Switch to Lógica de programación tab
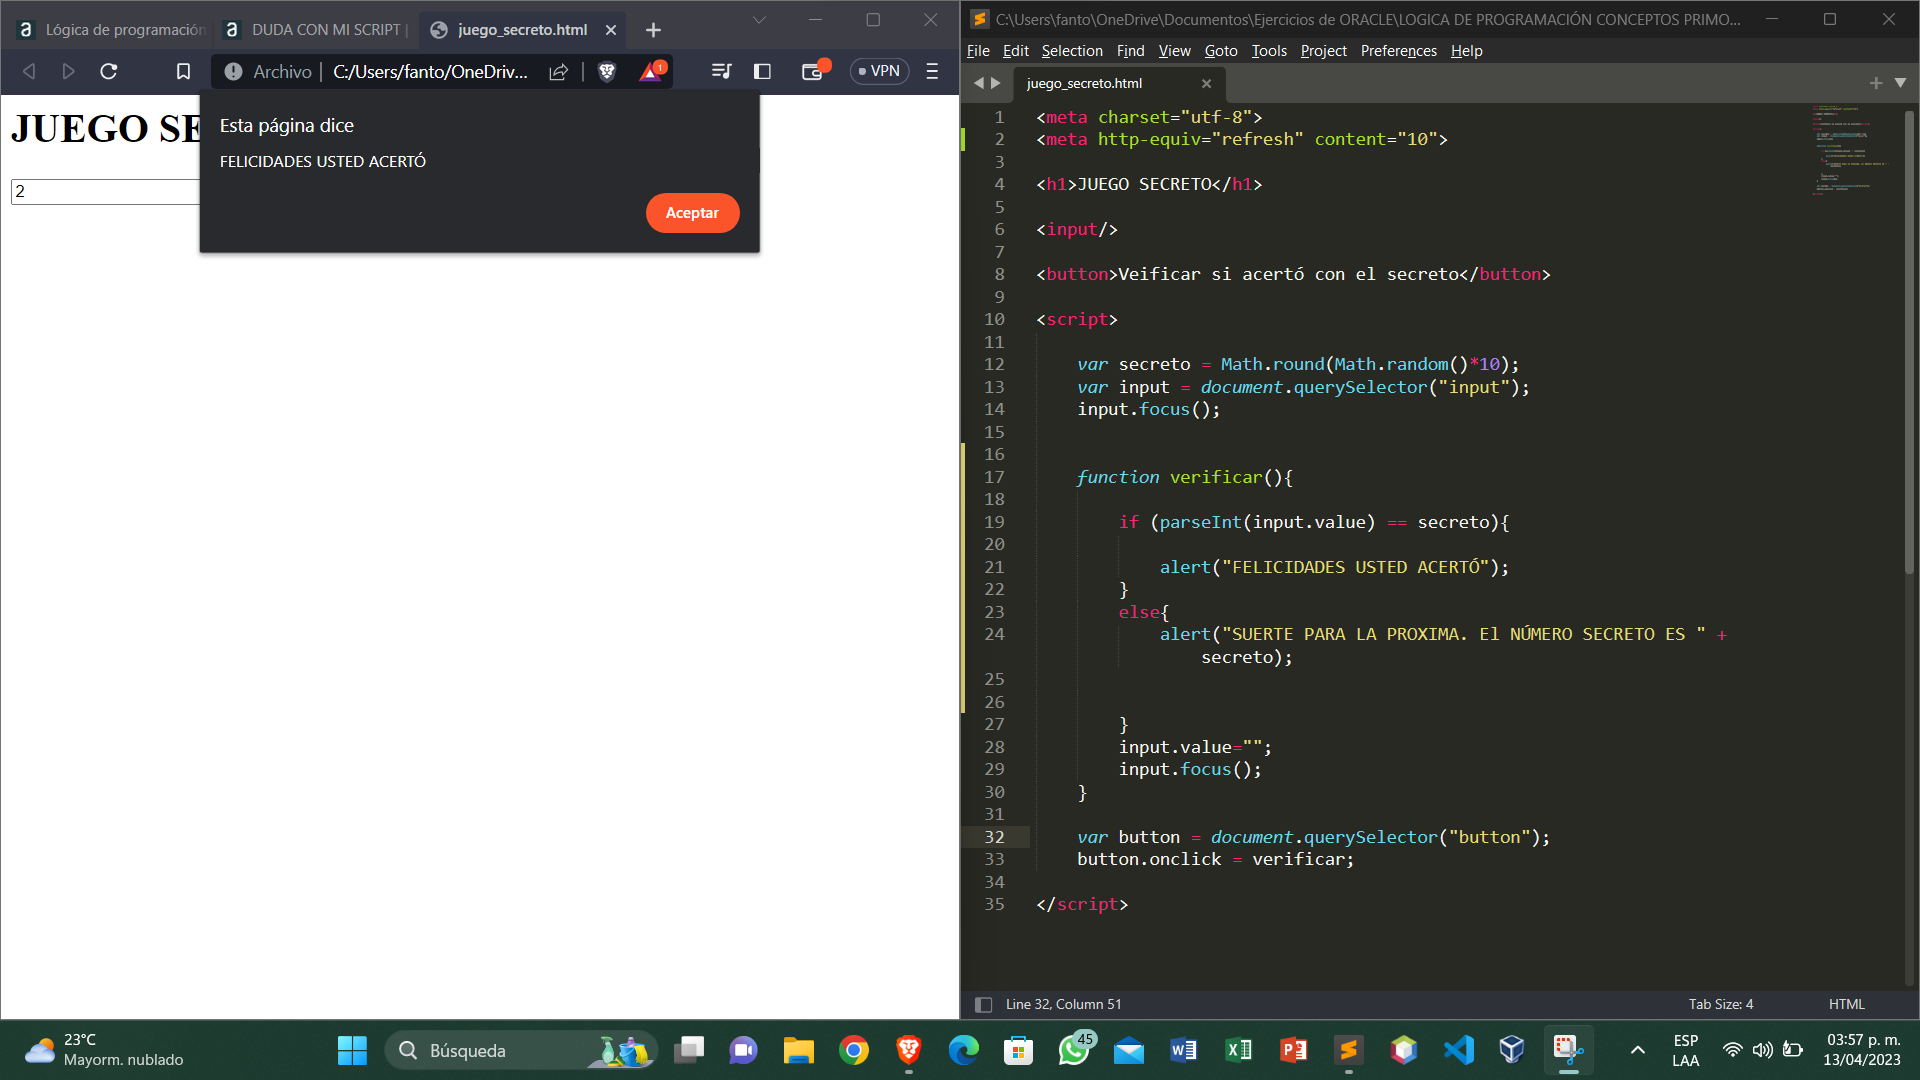Viewport: 1920px width, 1080px height. (x=112, y=30)
